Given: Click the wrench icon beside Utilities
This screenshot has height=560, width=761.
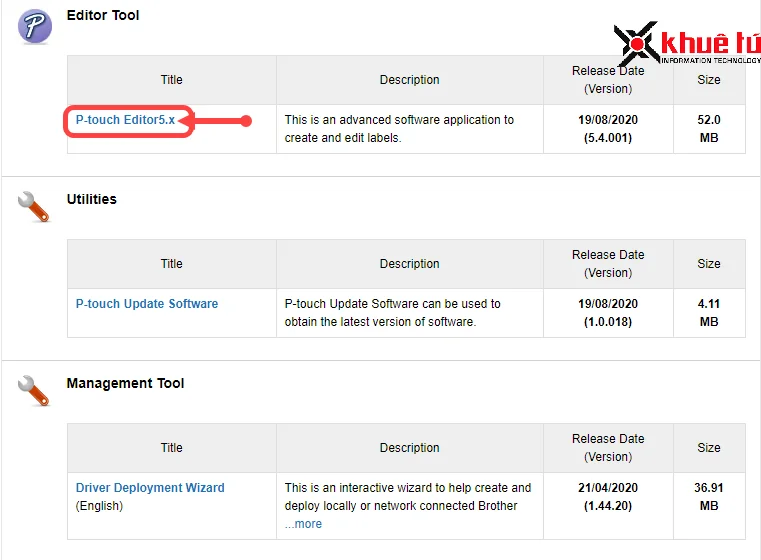Looking at the screenshot, I should point(34,206).
